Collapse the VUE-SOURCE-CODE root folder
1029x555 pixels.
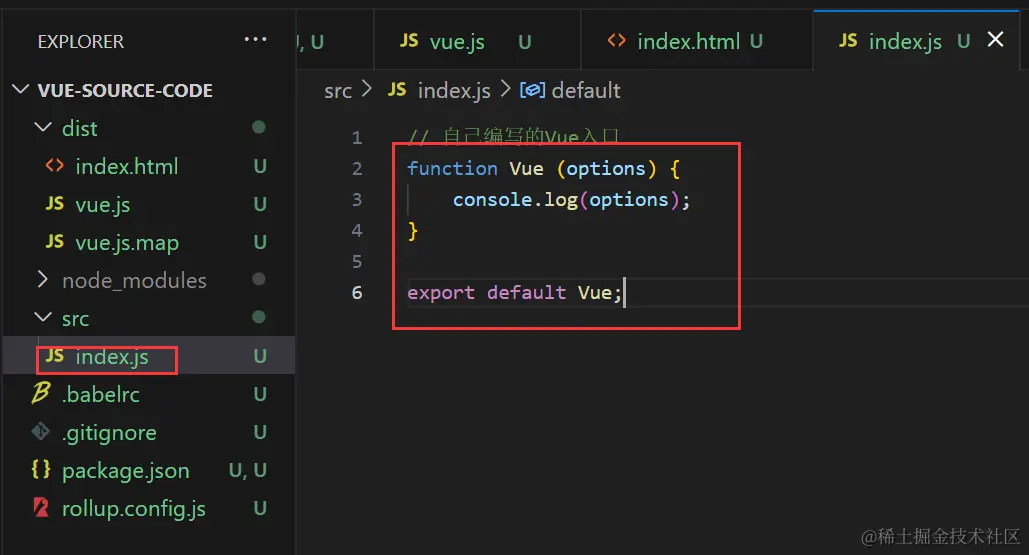tap(21, 89)
